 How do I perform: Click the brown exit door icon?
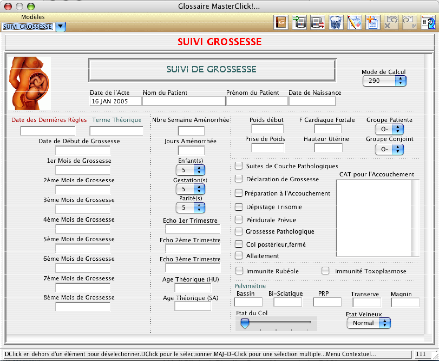[x=281, y=23]
